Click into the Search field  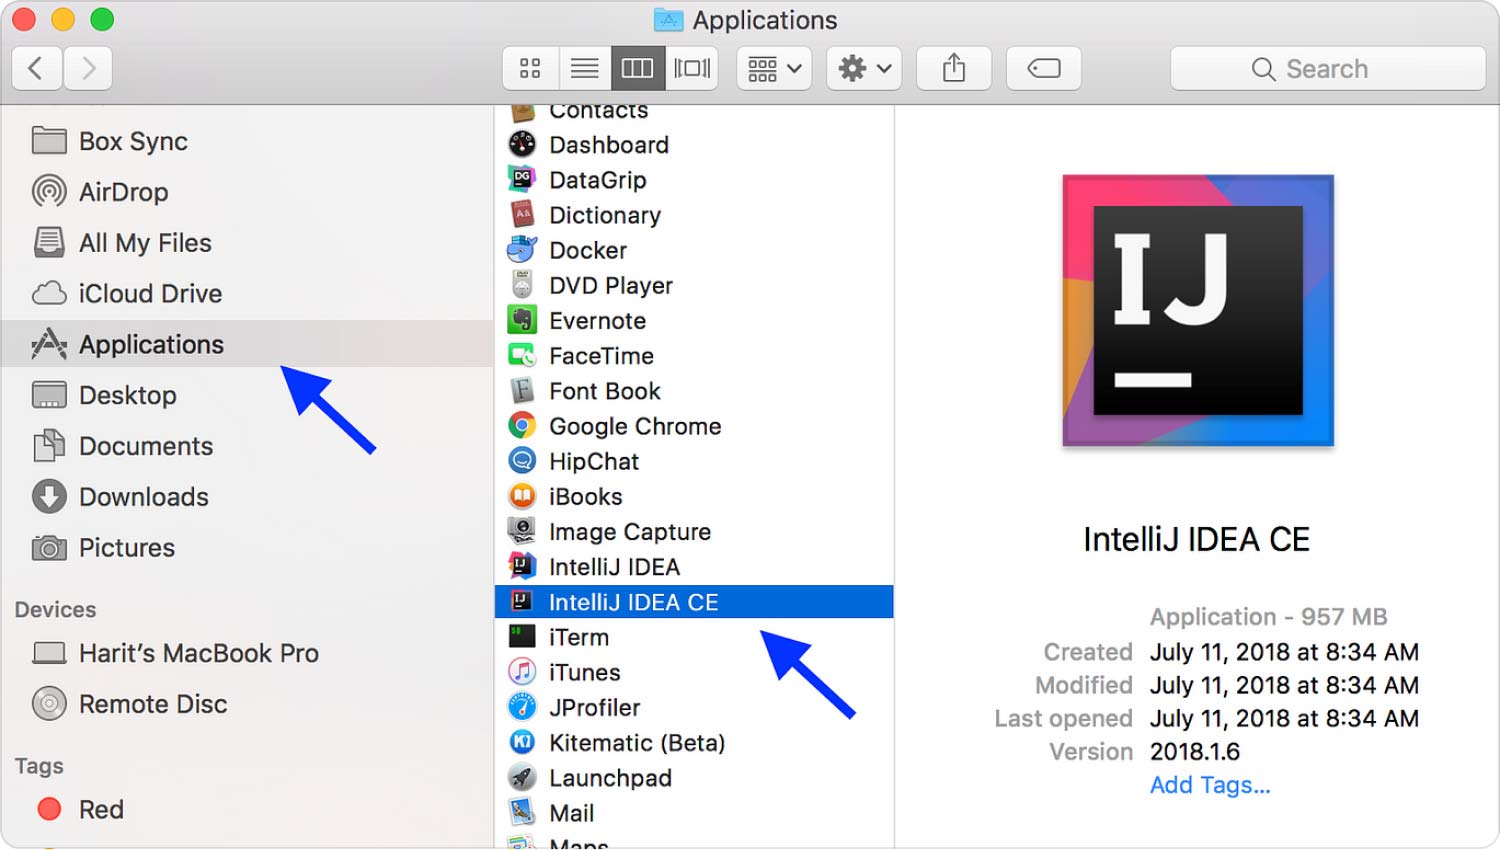[1327, 69]
